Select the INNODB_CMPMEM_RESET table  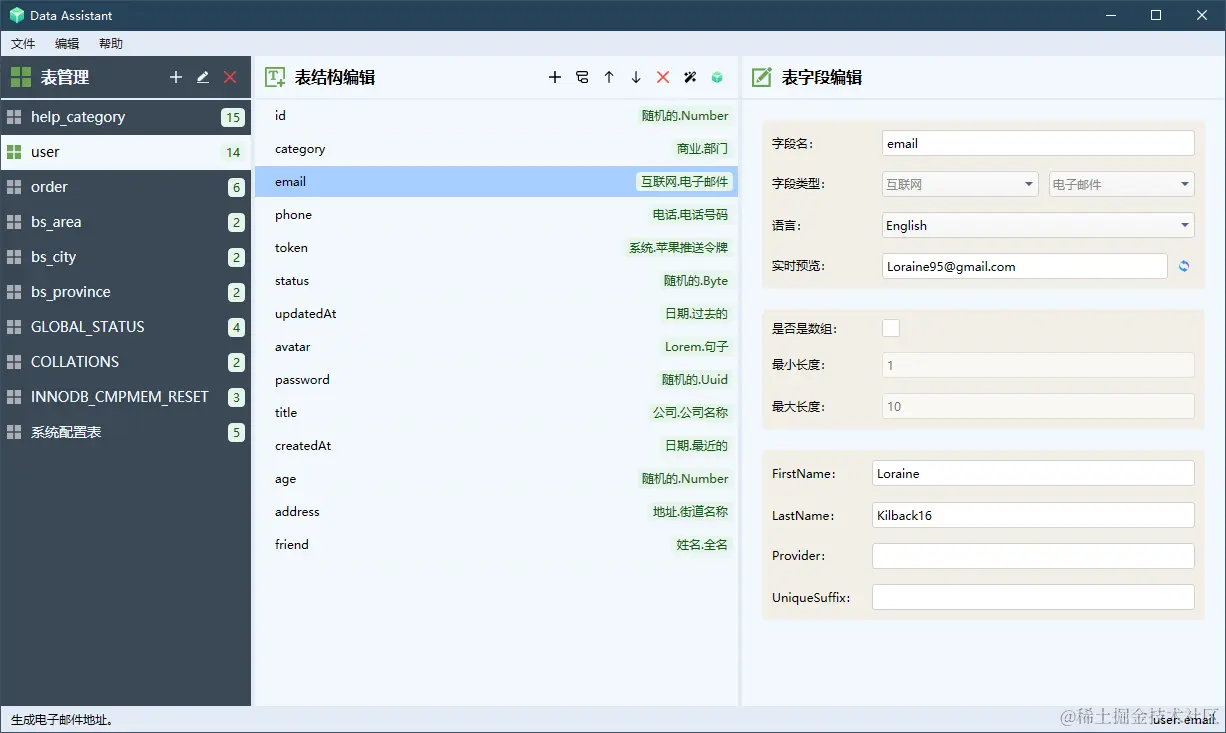[x=125, y=397]
